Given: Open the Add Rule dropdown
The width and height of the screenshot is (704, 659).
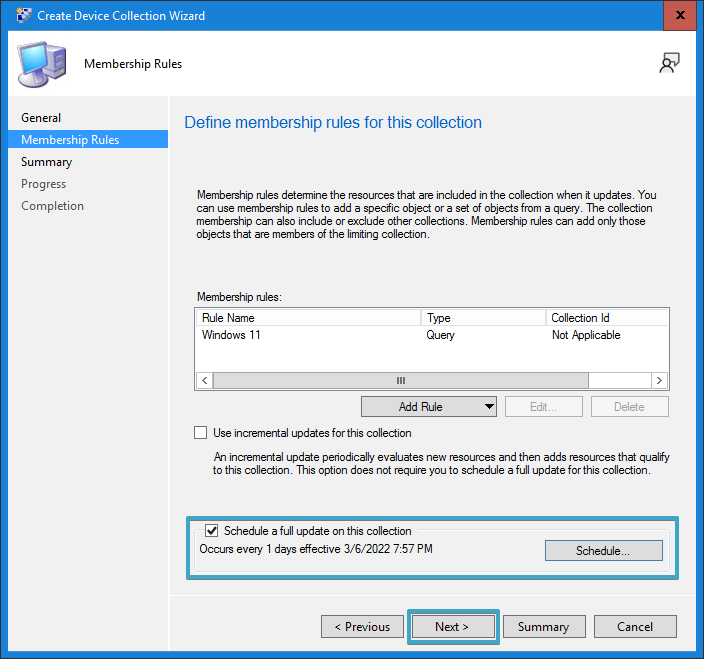Looking at the screenshot, I should tap(429, 407).
